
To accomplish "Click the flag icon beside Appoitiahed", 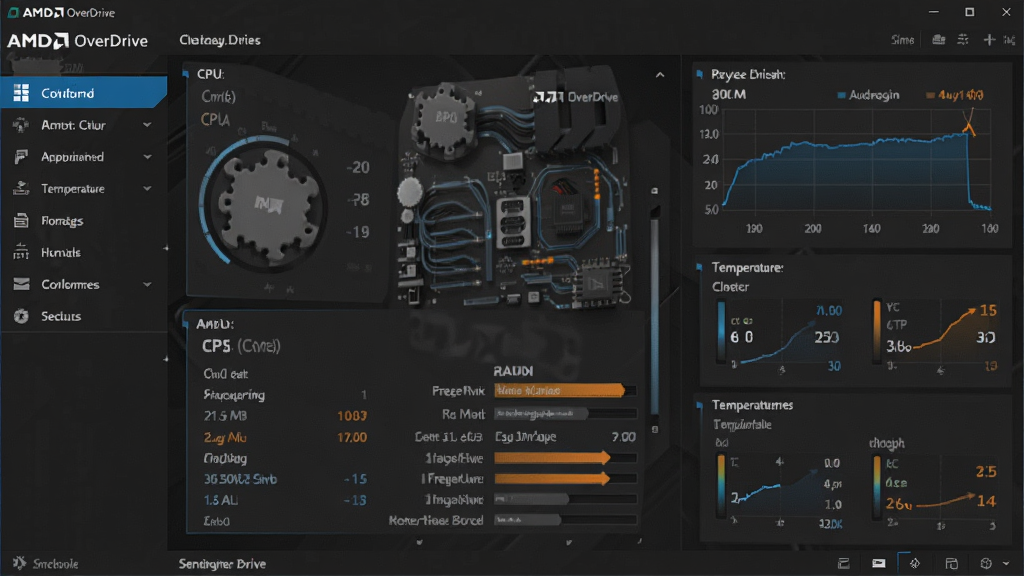I will (21, 157).
